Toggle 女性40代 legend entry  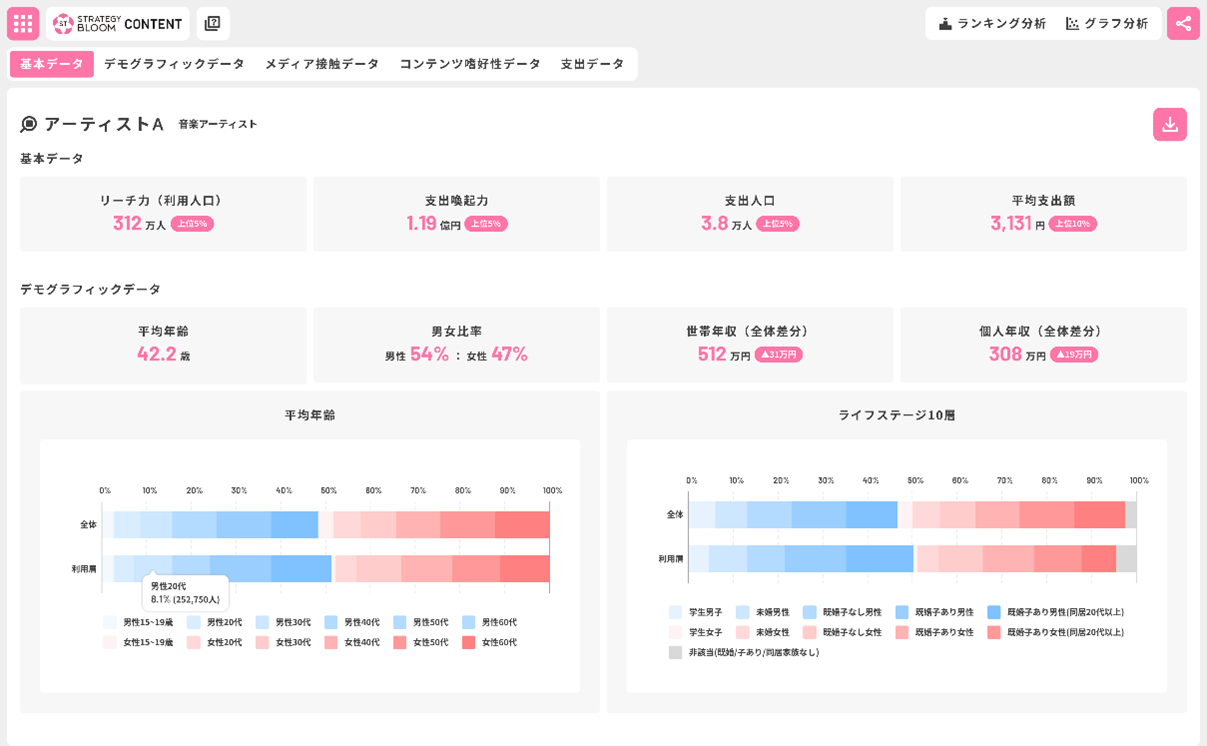point(352,642)
